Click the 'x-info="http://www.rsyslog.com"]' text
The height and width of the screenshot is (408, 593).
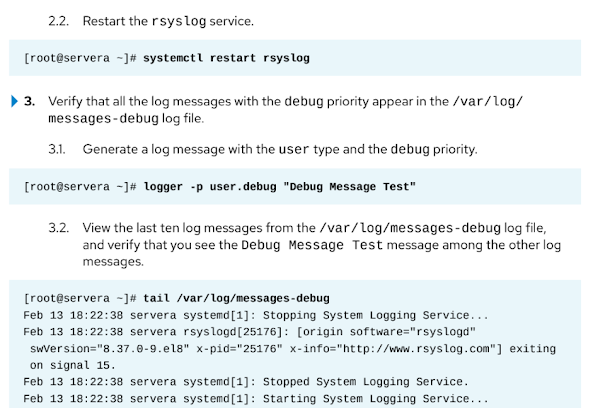coord(396,349)
